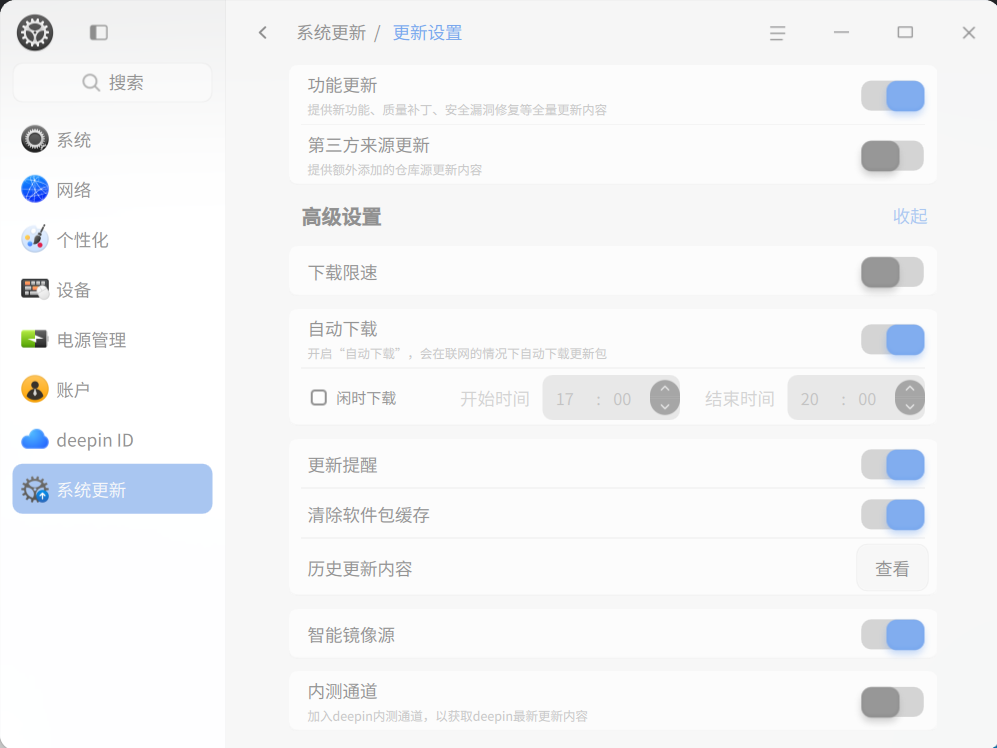The width and height of the screenshot is (997, 748).
Task: Click the control center gear logo icon
Action: [x=35, y=32]
